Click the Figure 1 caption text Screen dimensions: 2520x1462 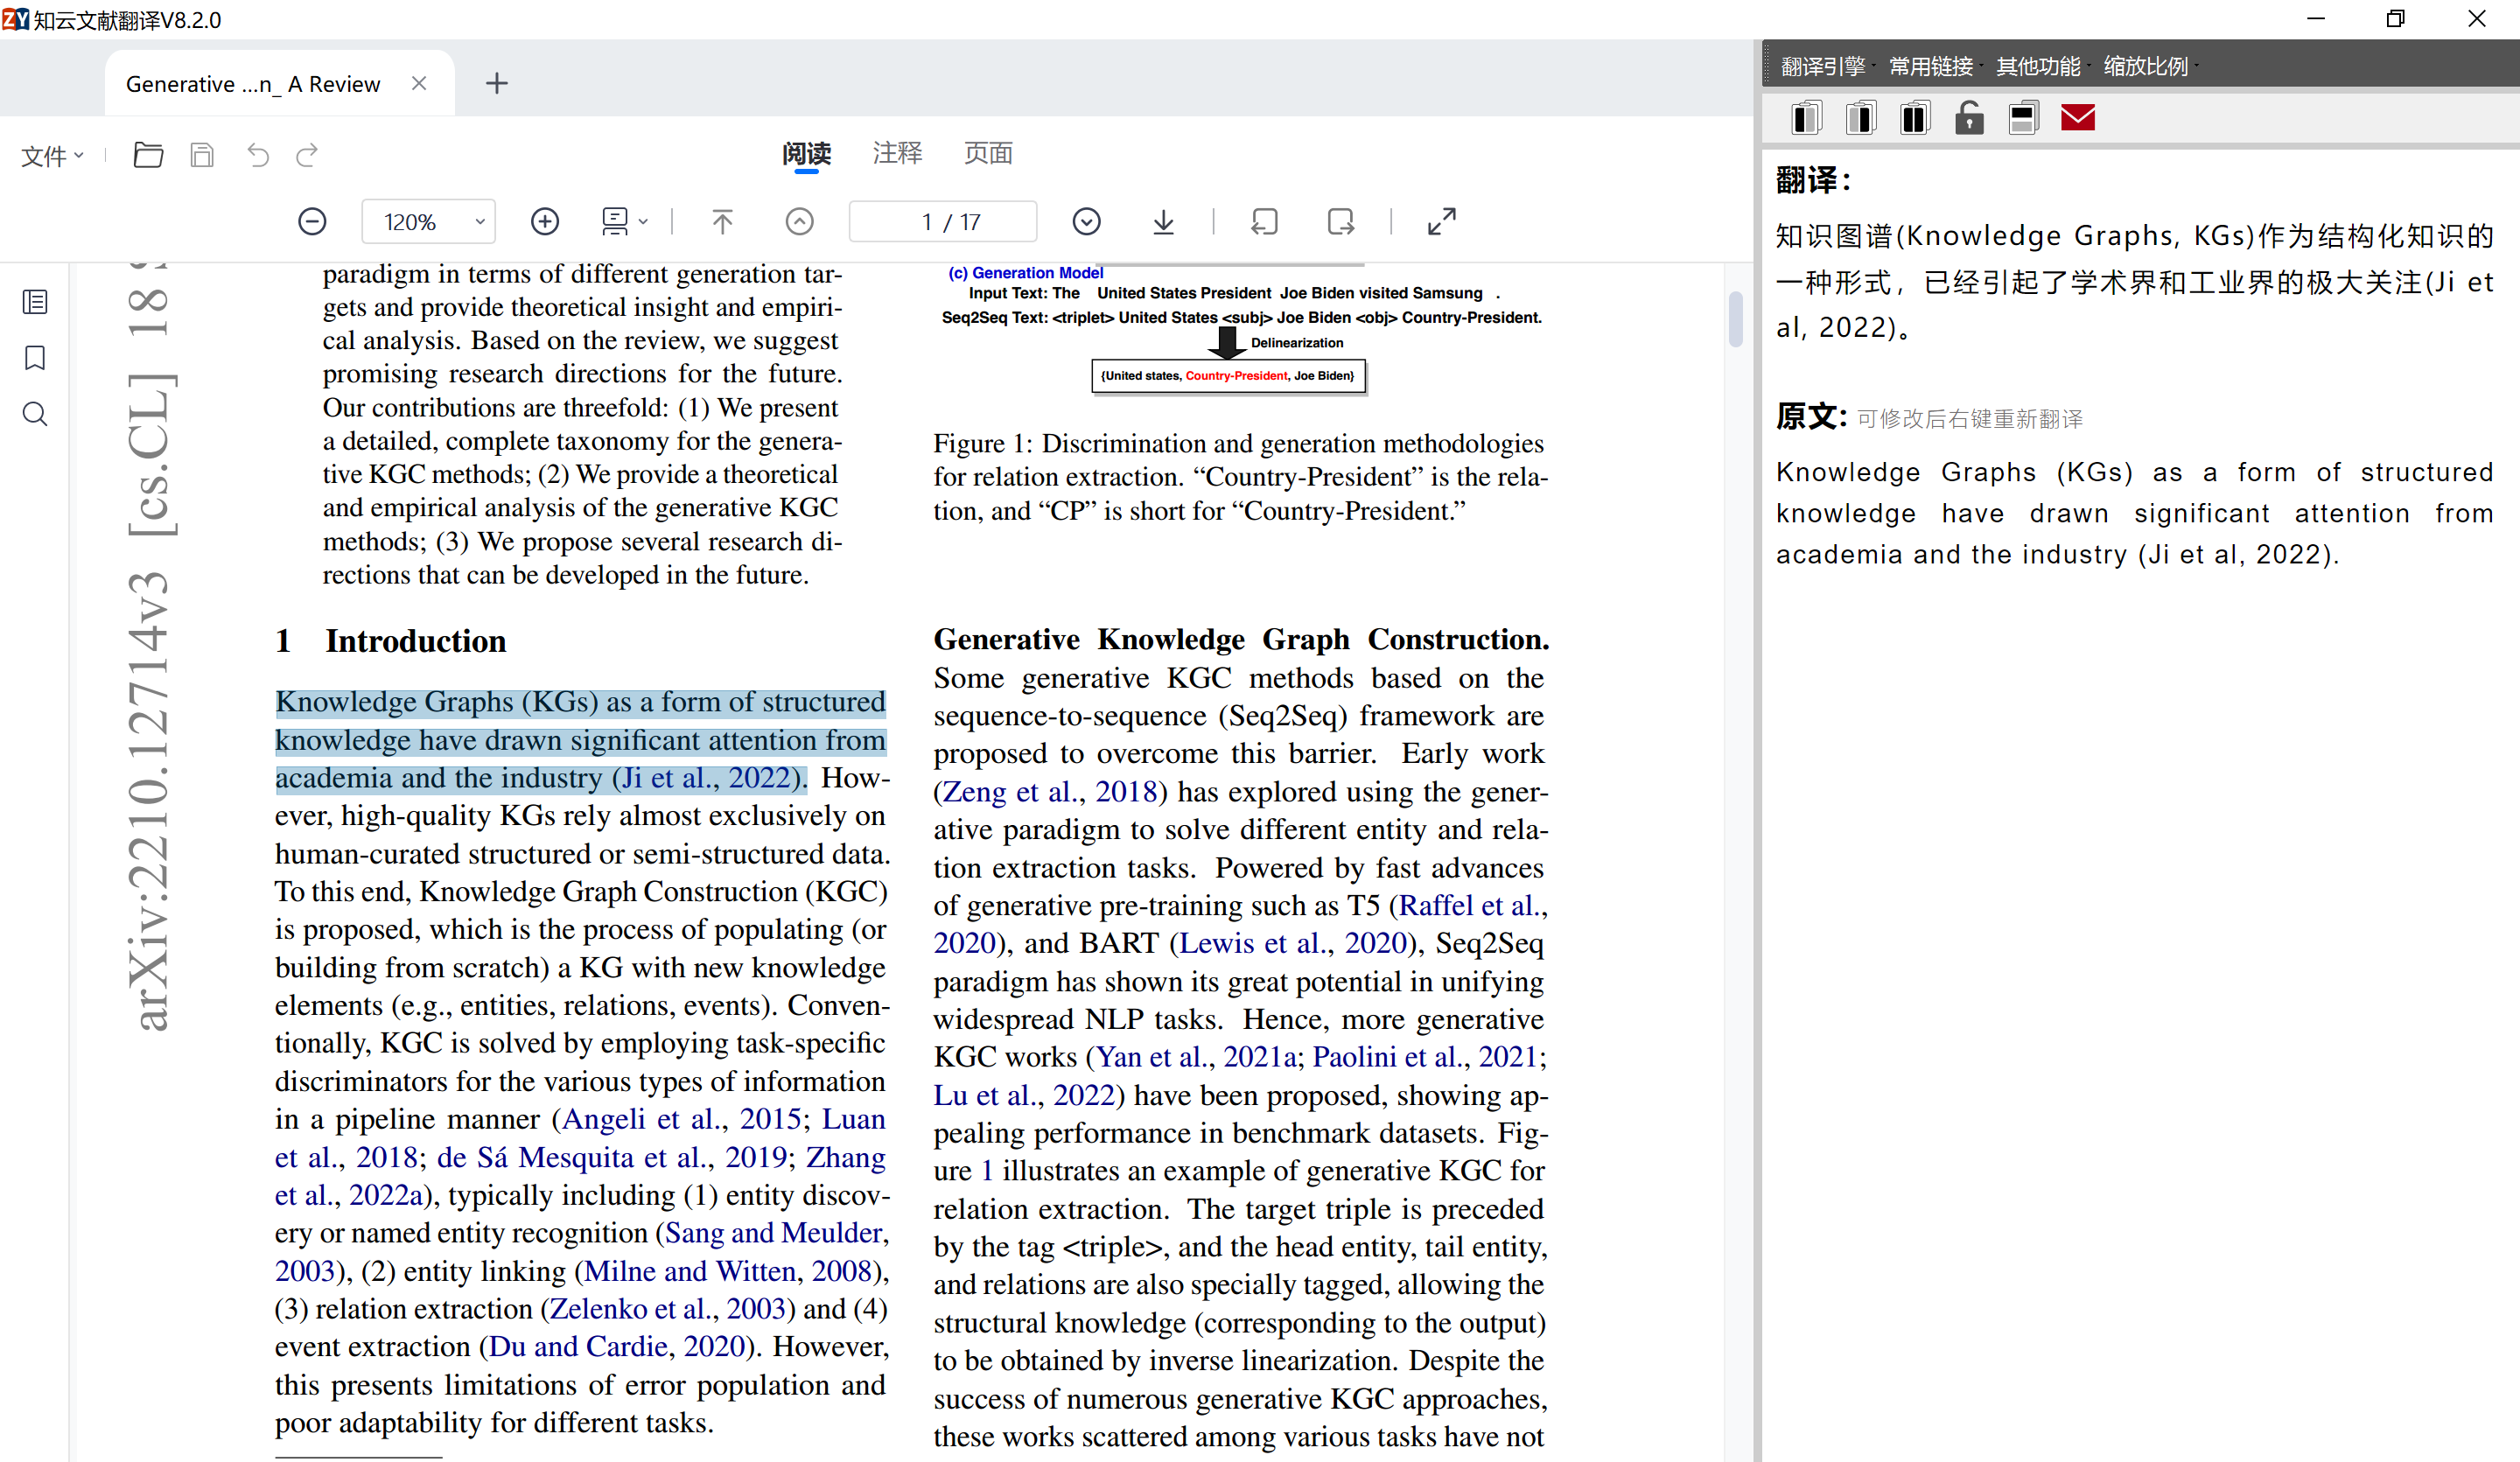1240,477
